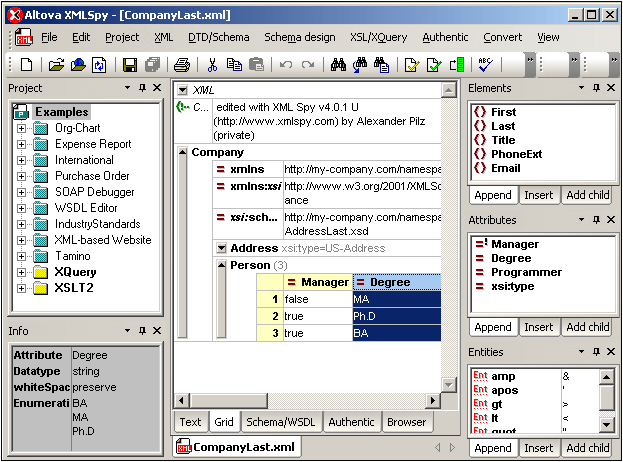Click the Save All icon
This screenshot has height=462, width=623.
[x=152, y=64]
